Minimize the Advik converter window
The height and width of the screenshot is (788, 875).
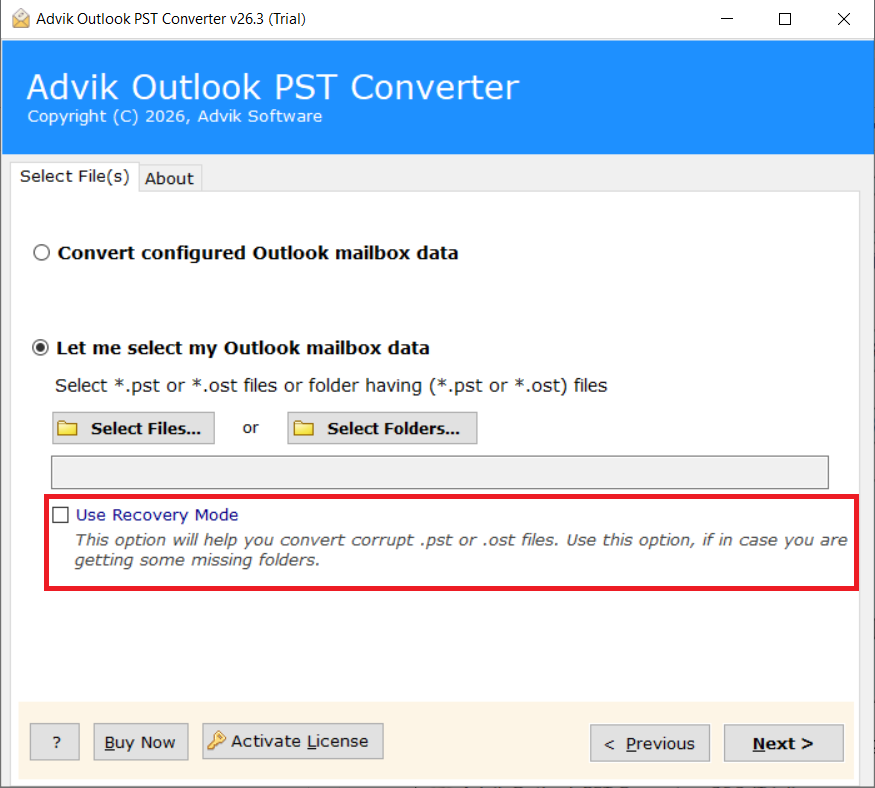click(x=738, y=19)
